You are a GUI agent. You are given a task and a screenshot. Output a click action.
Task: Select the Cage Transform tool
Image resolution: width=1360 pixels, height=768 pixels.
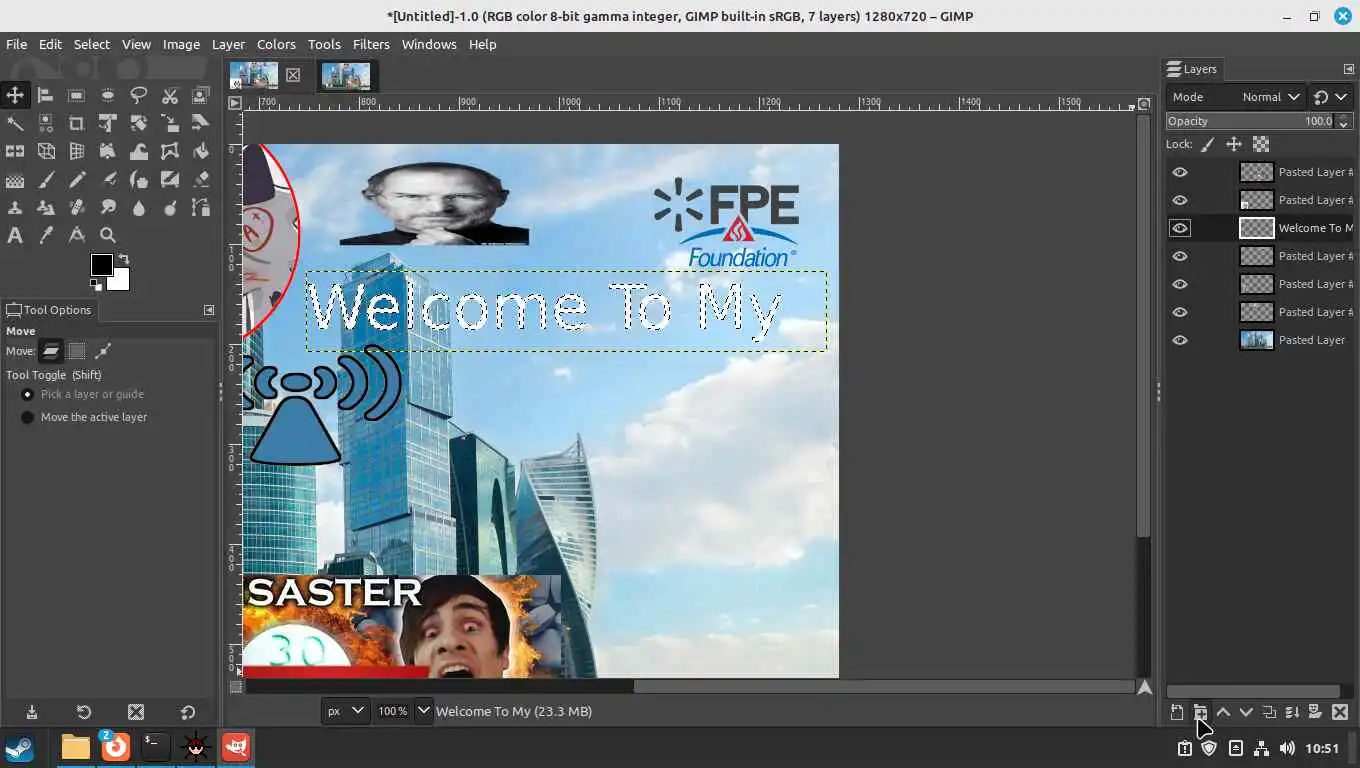coord(169,151)
